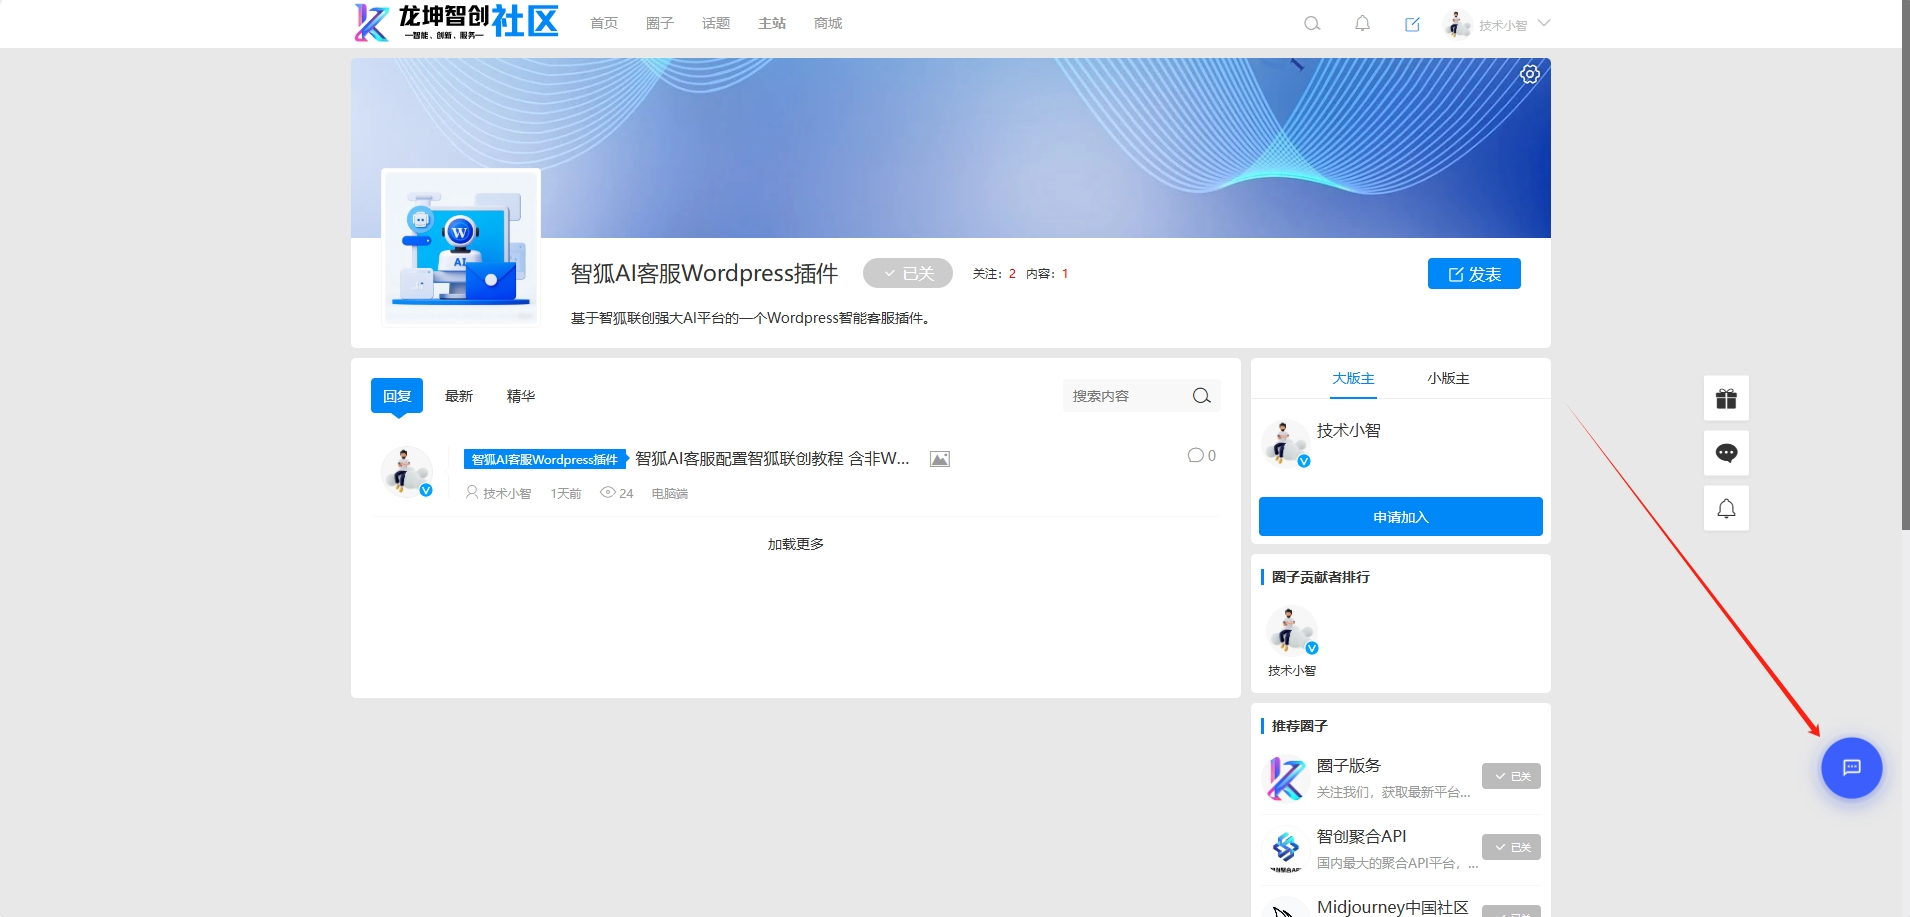The image size is (1910, 917).
Task: Open the chat bubble icon in the side toolbar
Action: tap(1726, 453)
